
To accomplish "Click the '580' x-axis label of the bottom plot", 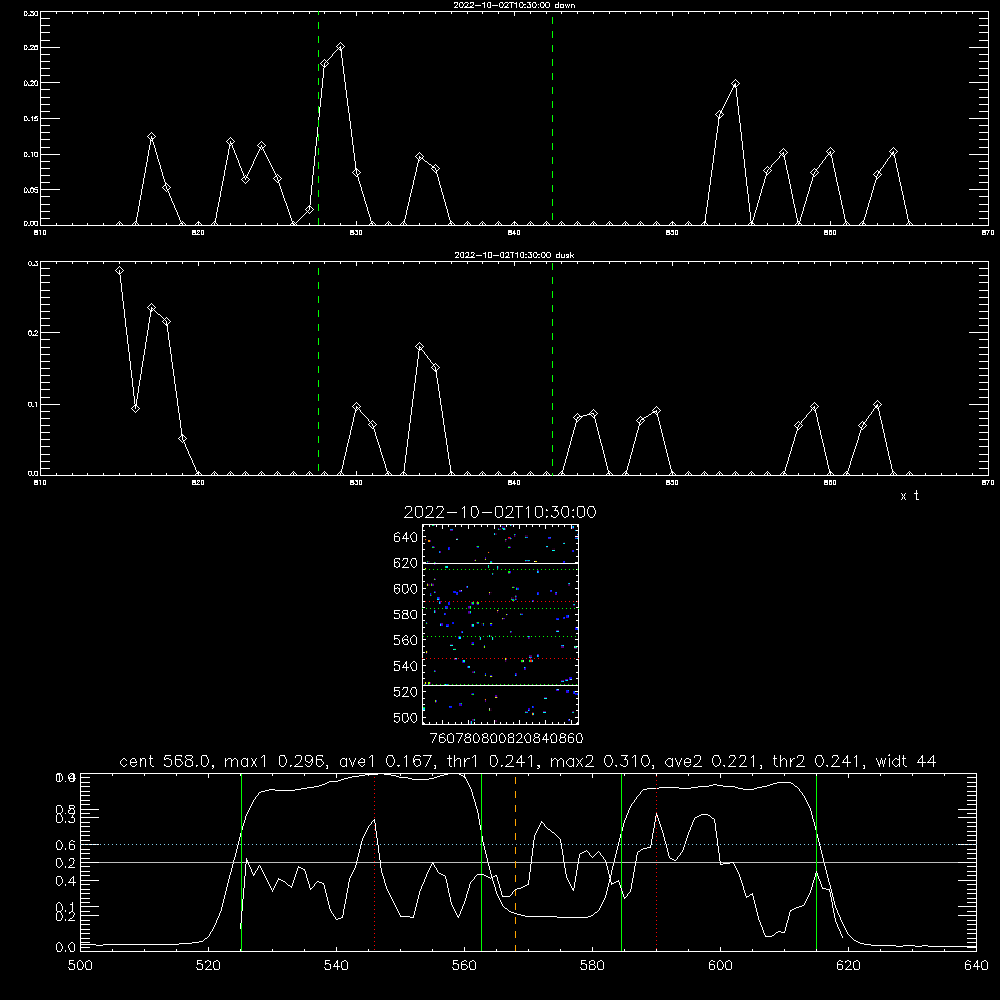I will click(x=592, y=966).
